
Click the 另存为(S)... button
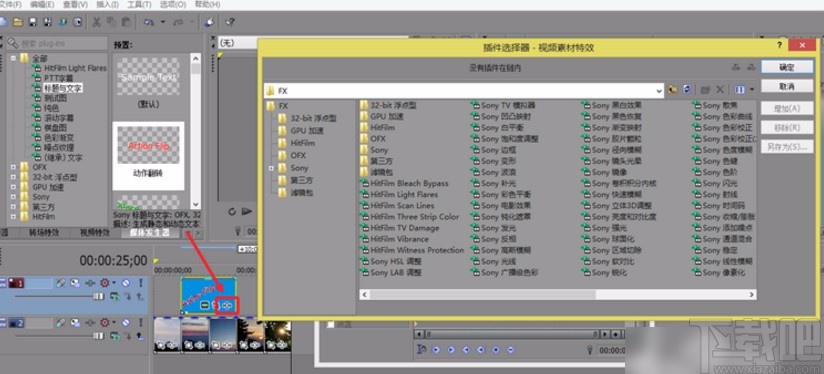pyautogui.click(x=787, y=147)
